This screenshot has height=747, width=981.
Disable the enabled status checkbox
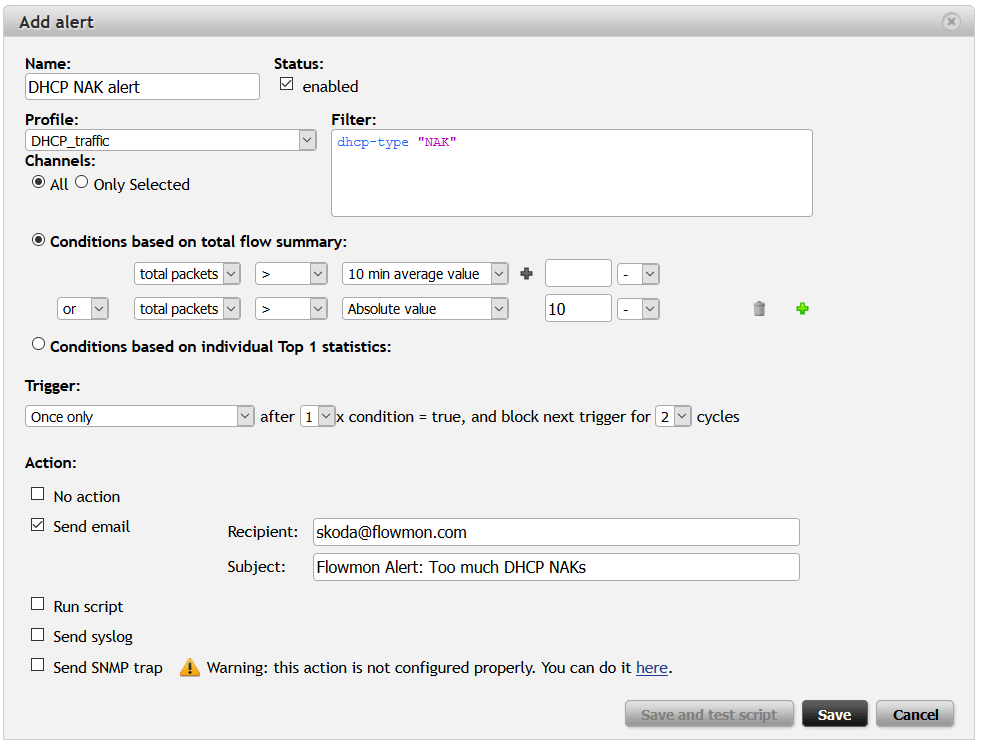[x=287, y=85]
